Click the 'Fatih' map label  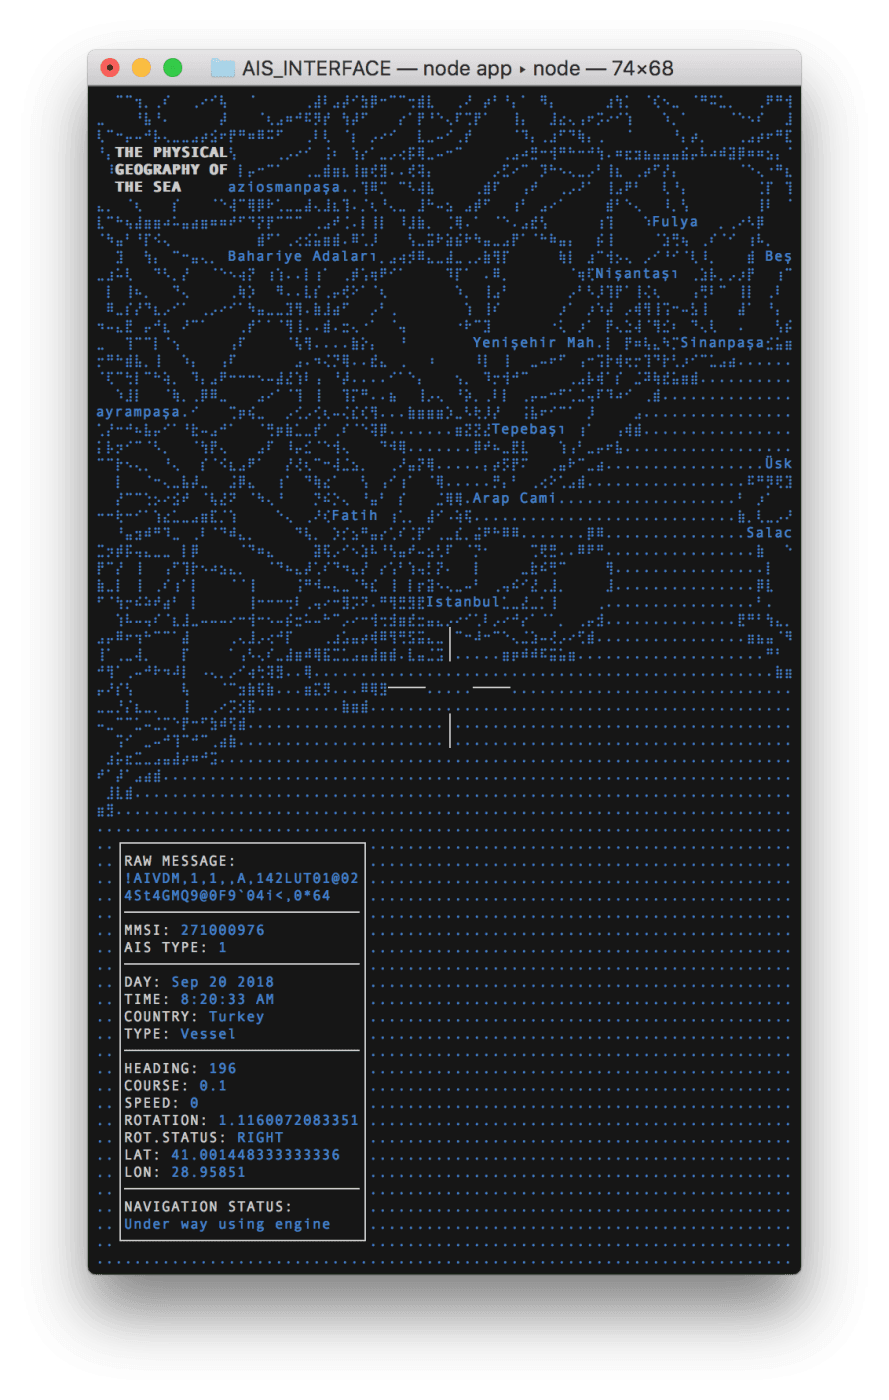(354, 516)
